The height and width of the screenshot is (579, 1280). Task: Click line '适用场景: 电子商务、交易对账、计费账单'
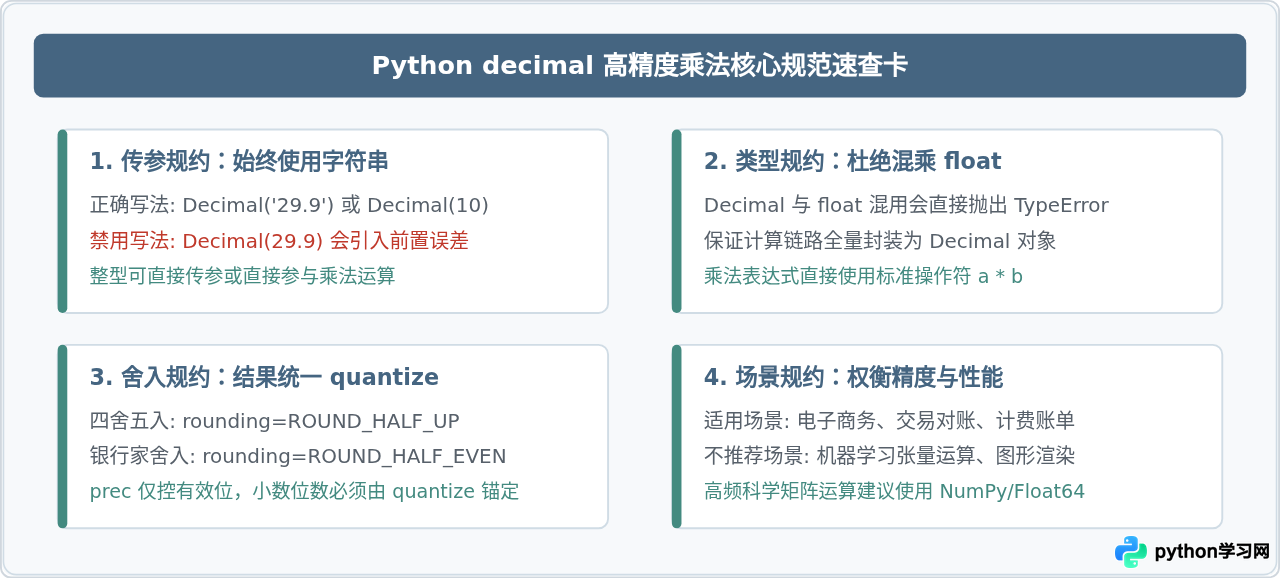889,421
